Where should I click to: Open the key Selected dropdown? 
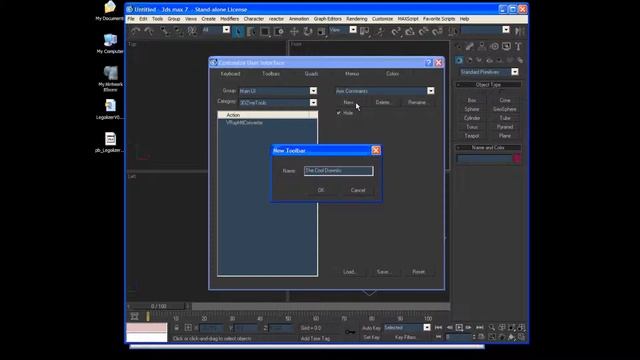coord(427,327)
